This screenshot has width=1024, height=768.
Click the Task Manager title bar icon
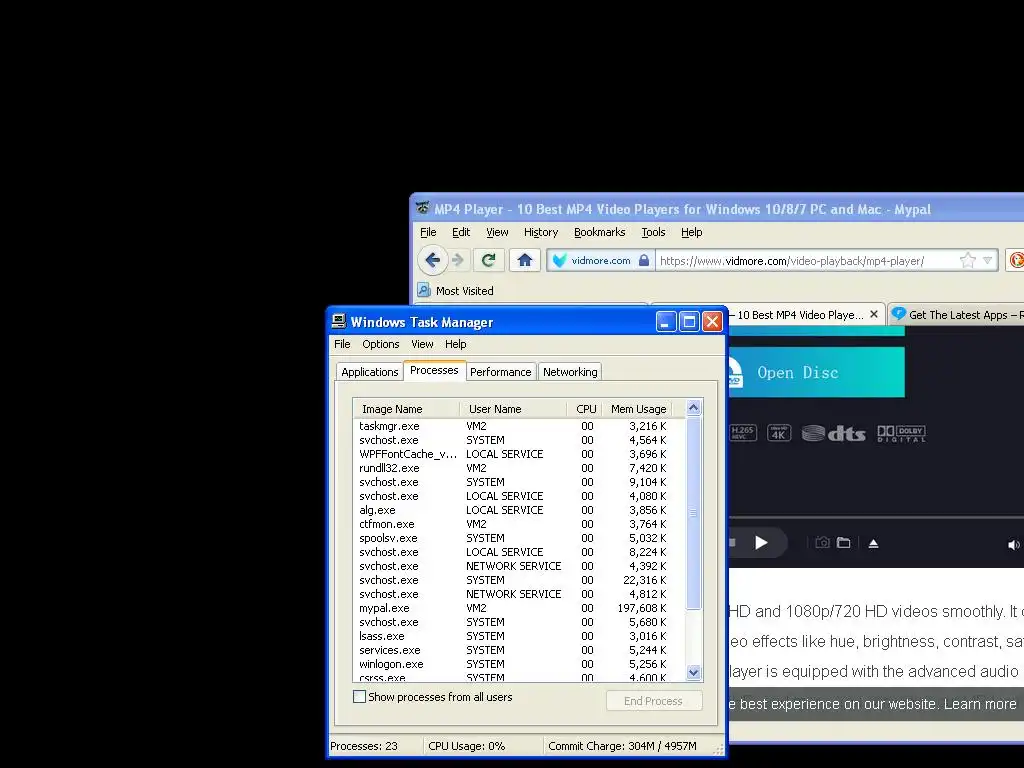pyautogui.click(x=338, y=321)
